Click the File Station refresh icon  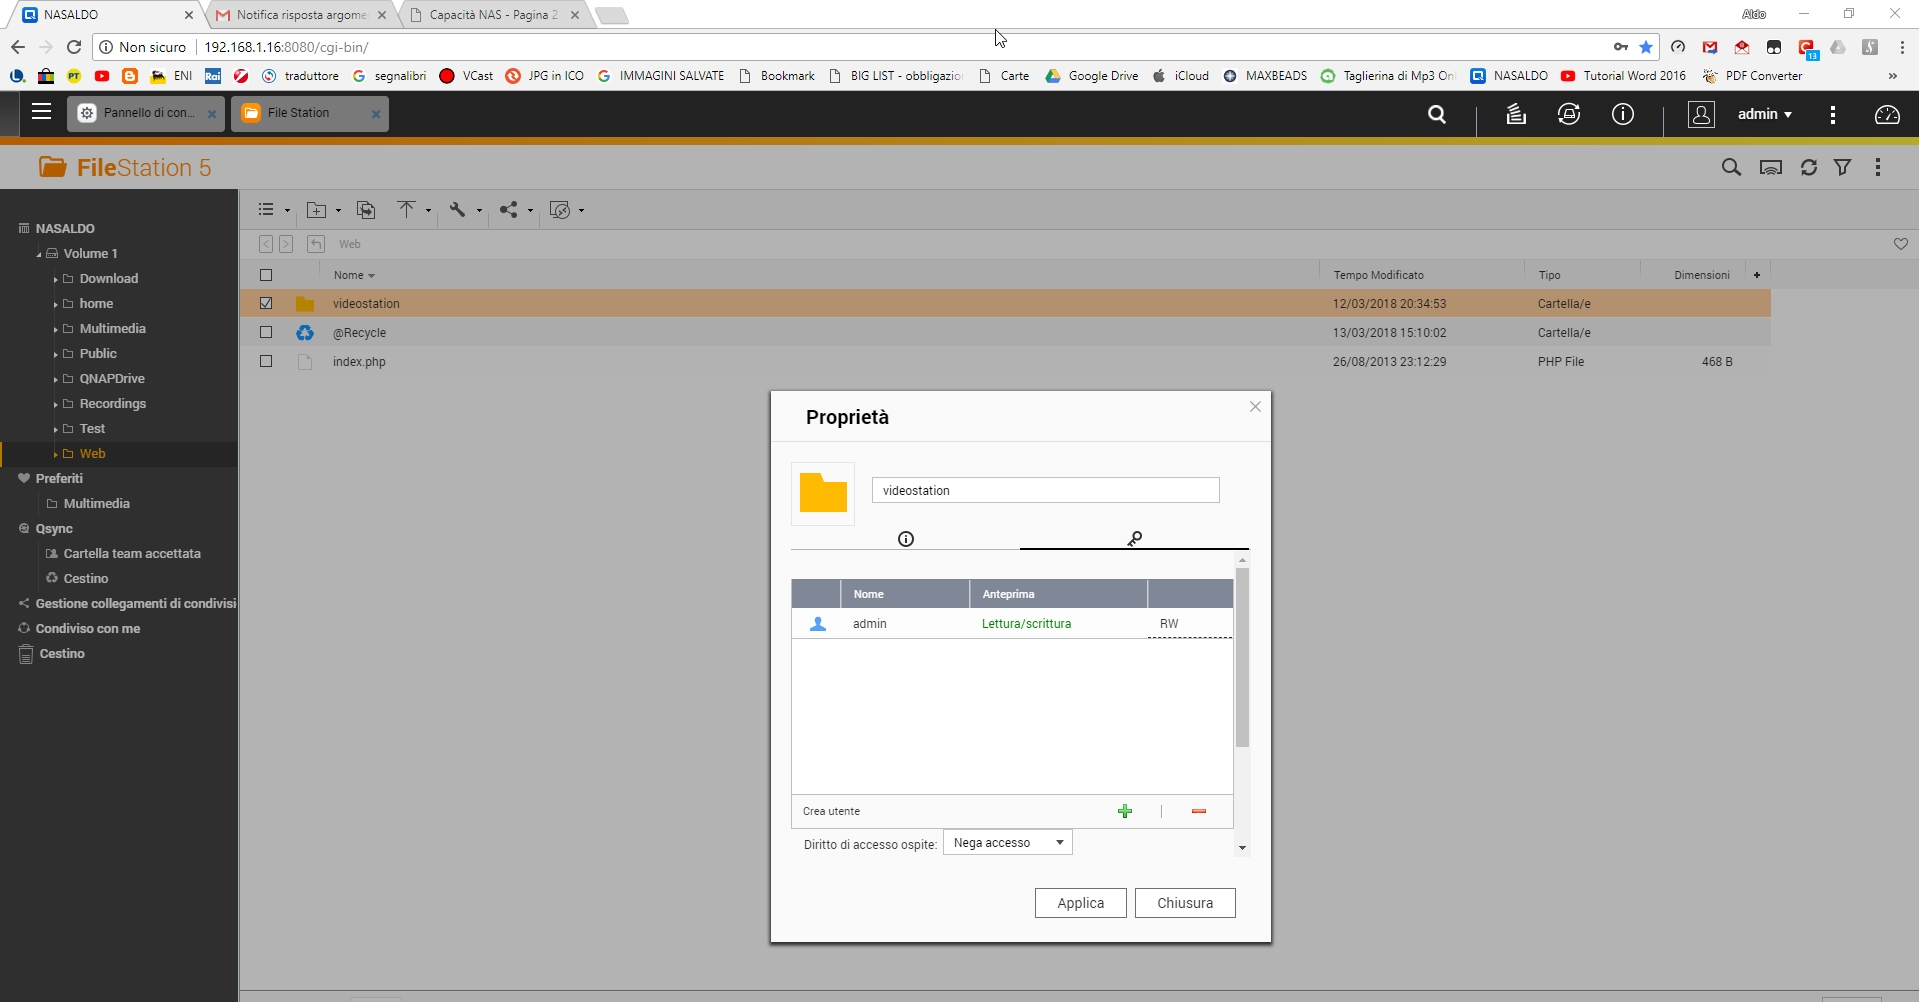(x=1808, y=168)
